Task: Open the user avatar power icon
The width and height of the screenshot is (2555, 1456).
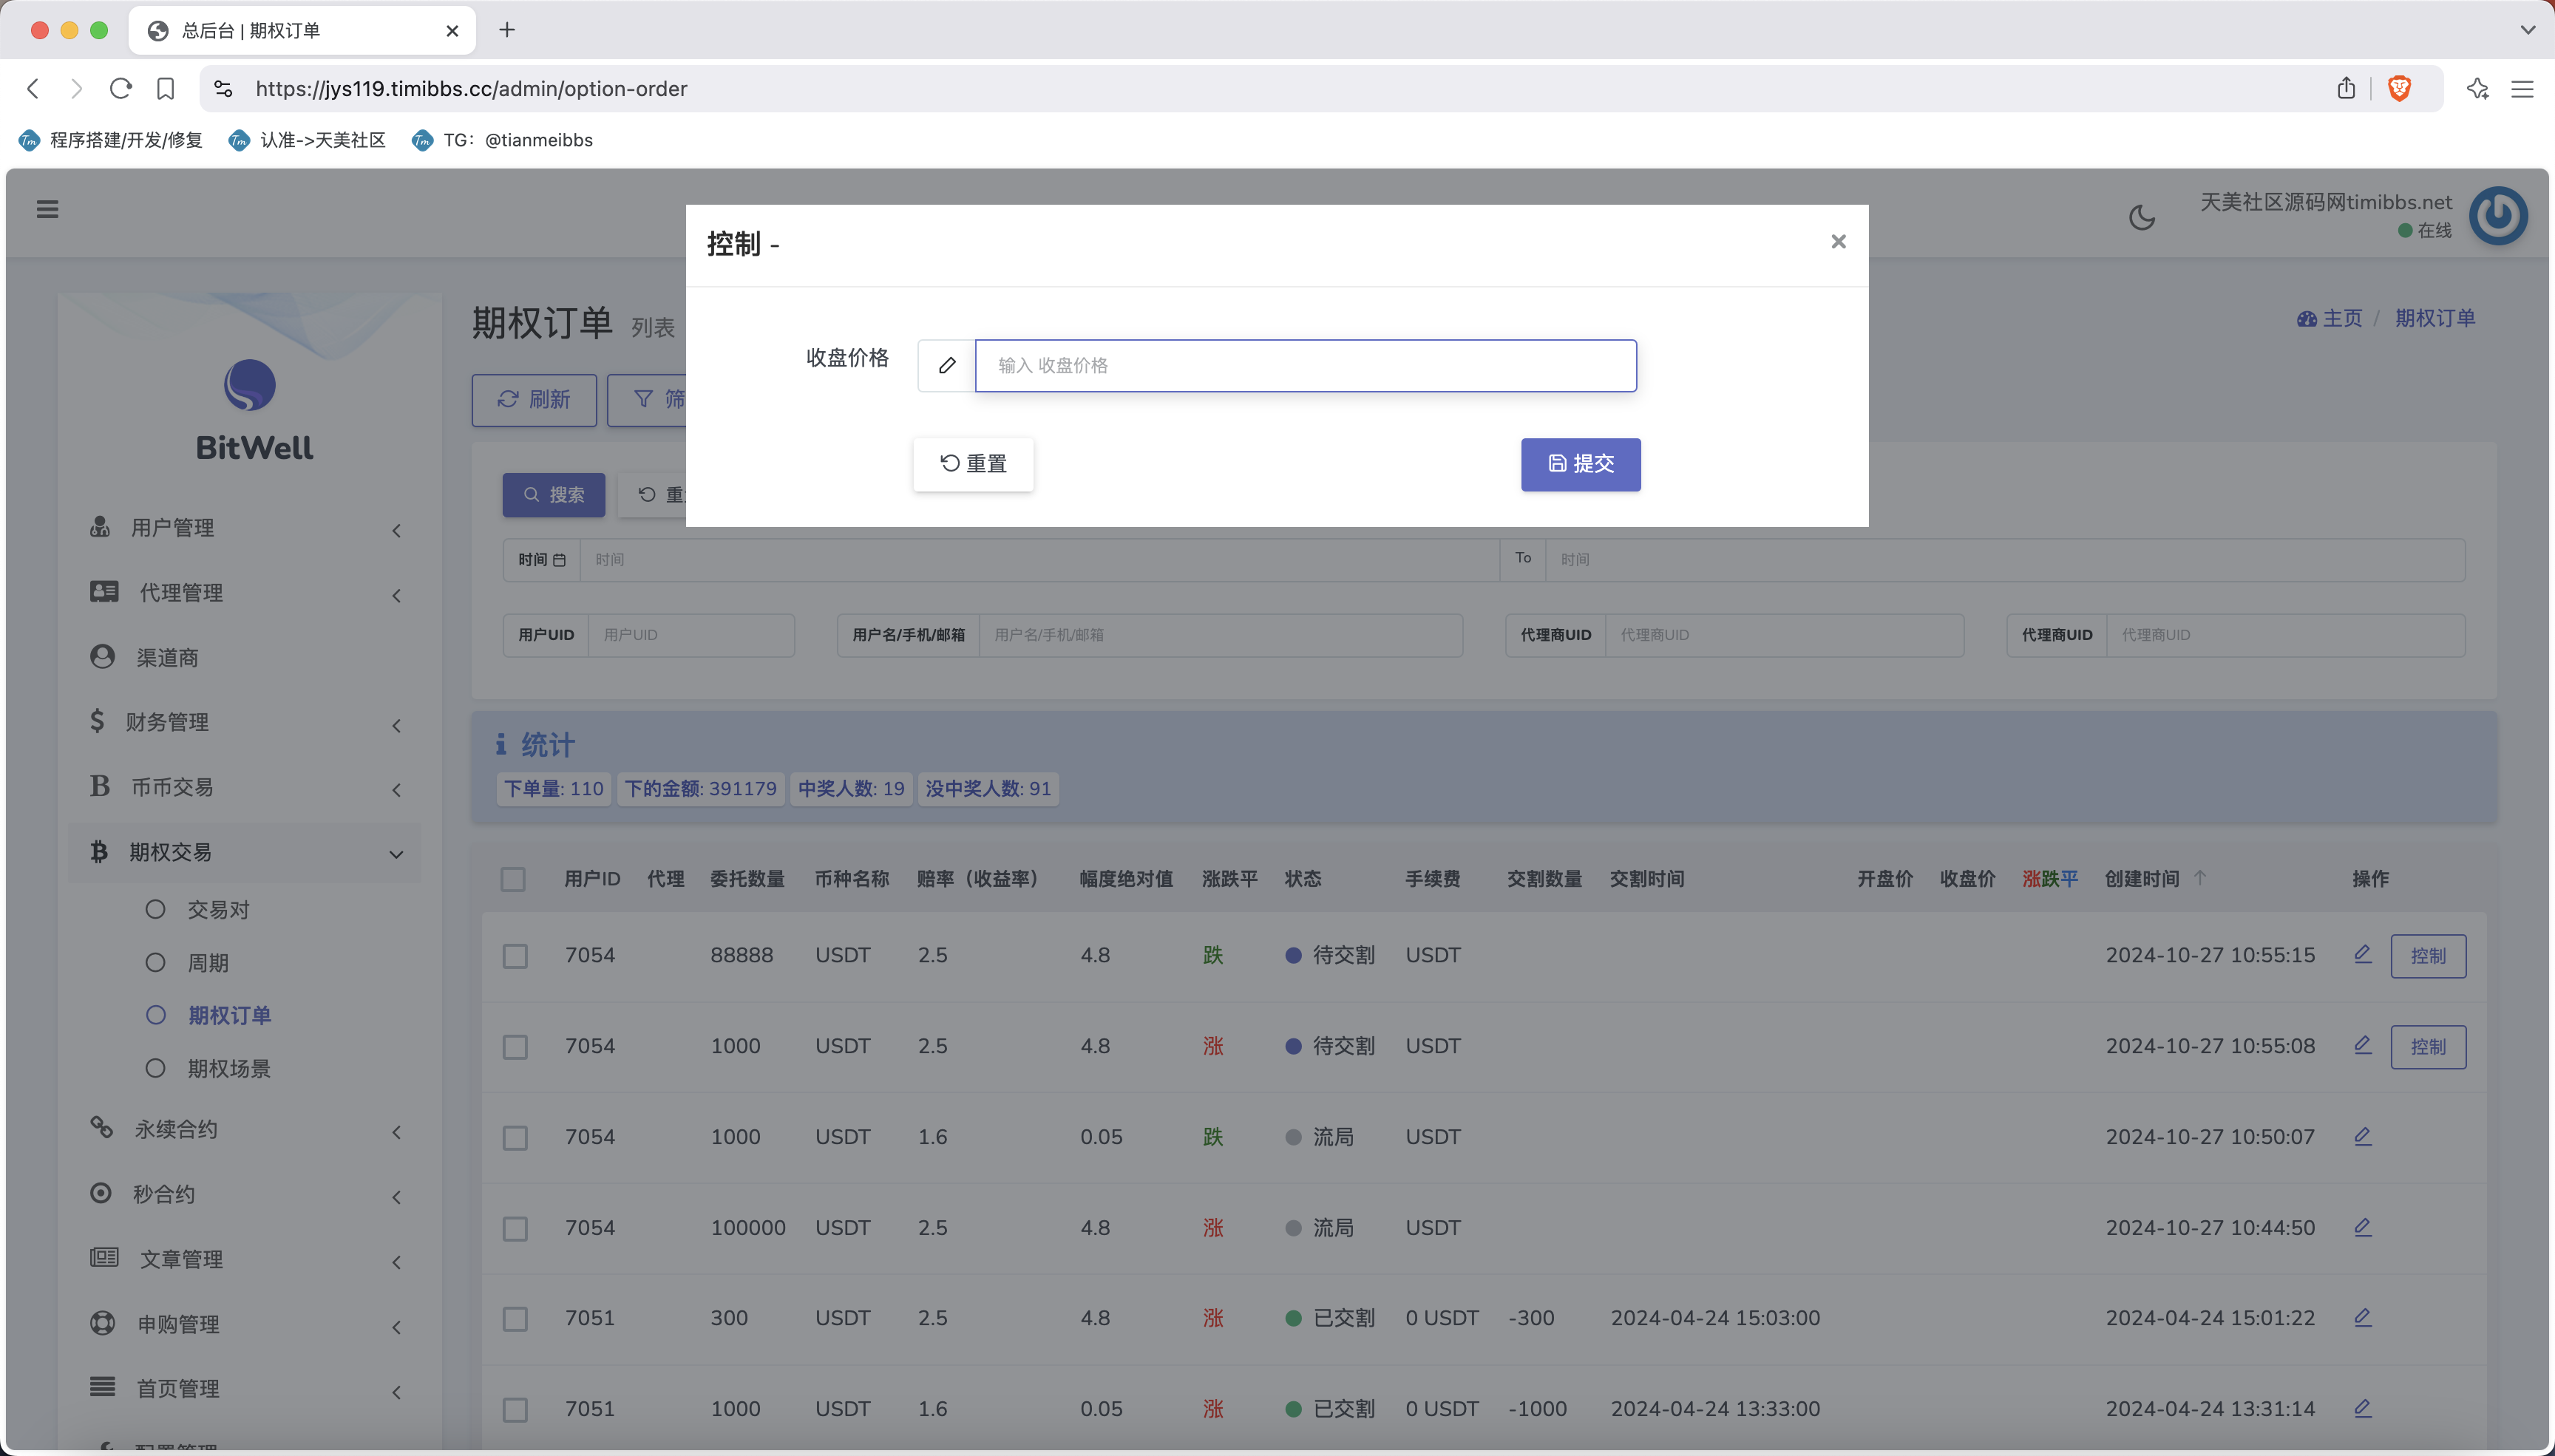Action: pyautogui.click(x=2498, y=216)
